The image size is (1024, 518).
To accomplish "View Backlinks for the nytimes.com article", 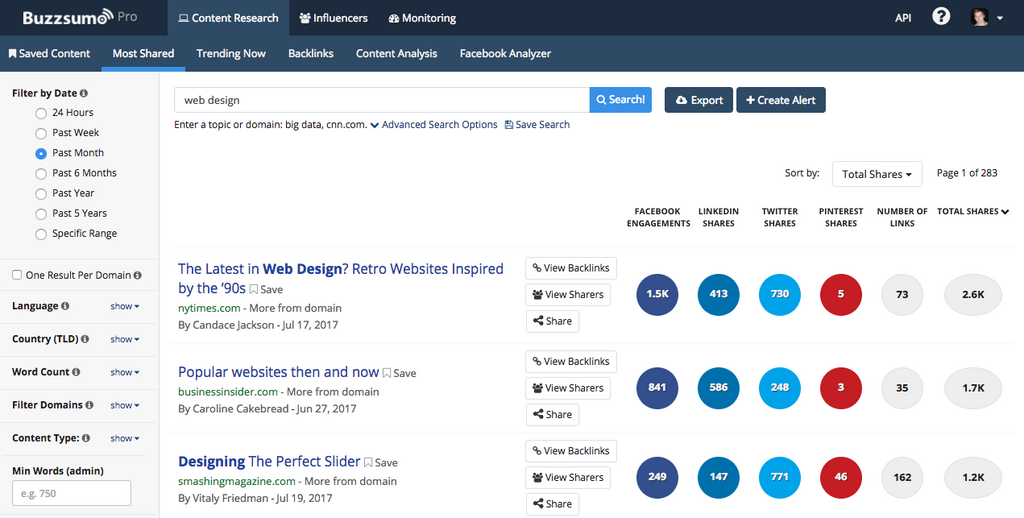I will click(x=571, y=268).
